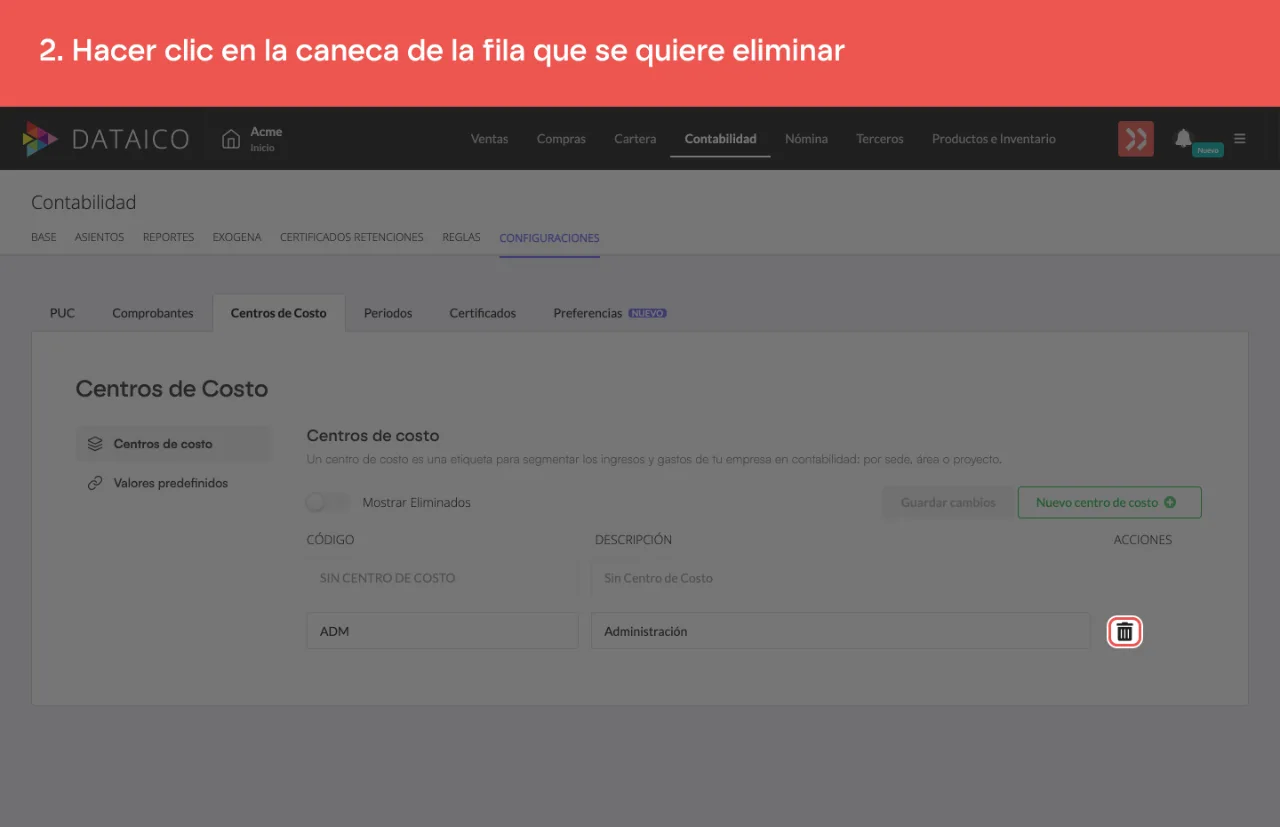Open the Nómina menu
Viewport: 1280px width, 827px height.
(806, 139)
